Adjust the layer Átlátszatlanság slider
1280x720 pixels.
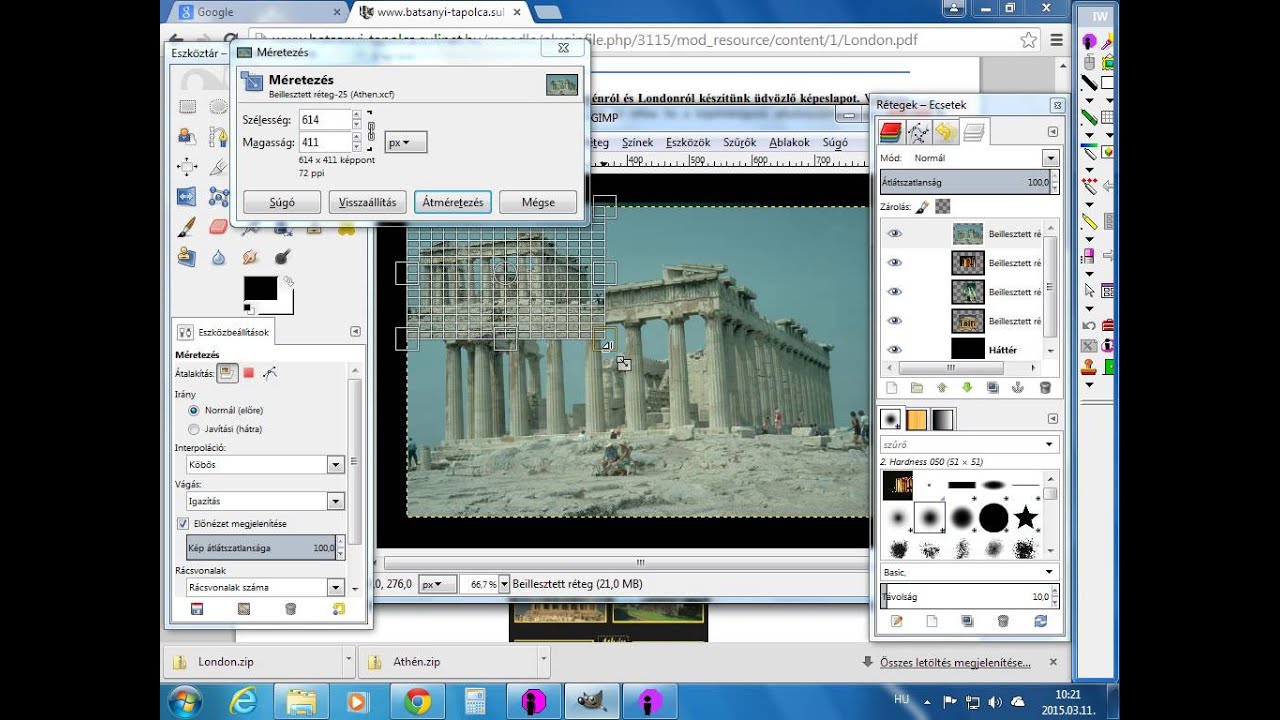968,183
